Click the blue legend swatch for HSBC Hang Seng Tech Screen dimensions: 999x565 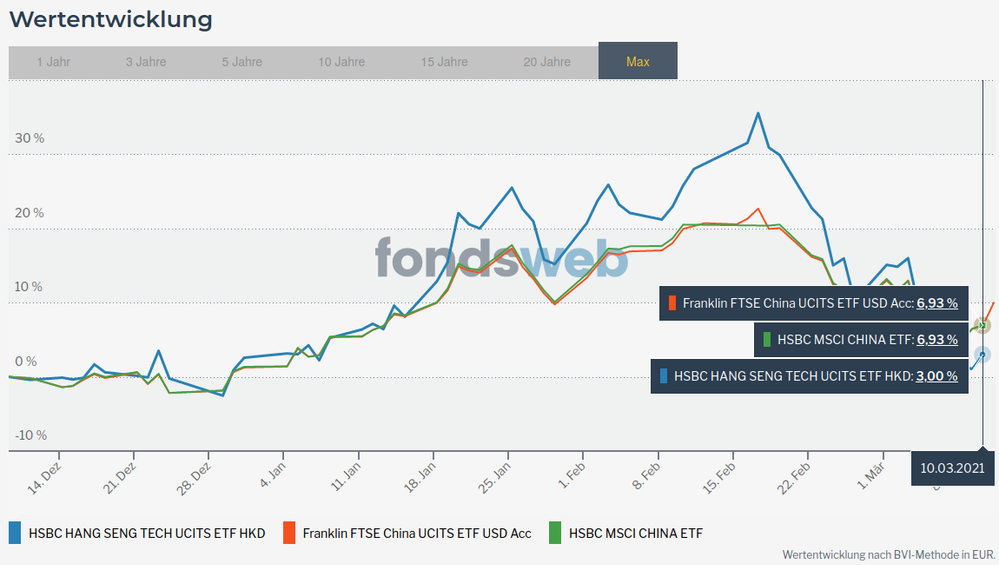(x=15, y=533)
